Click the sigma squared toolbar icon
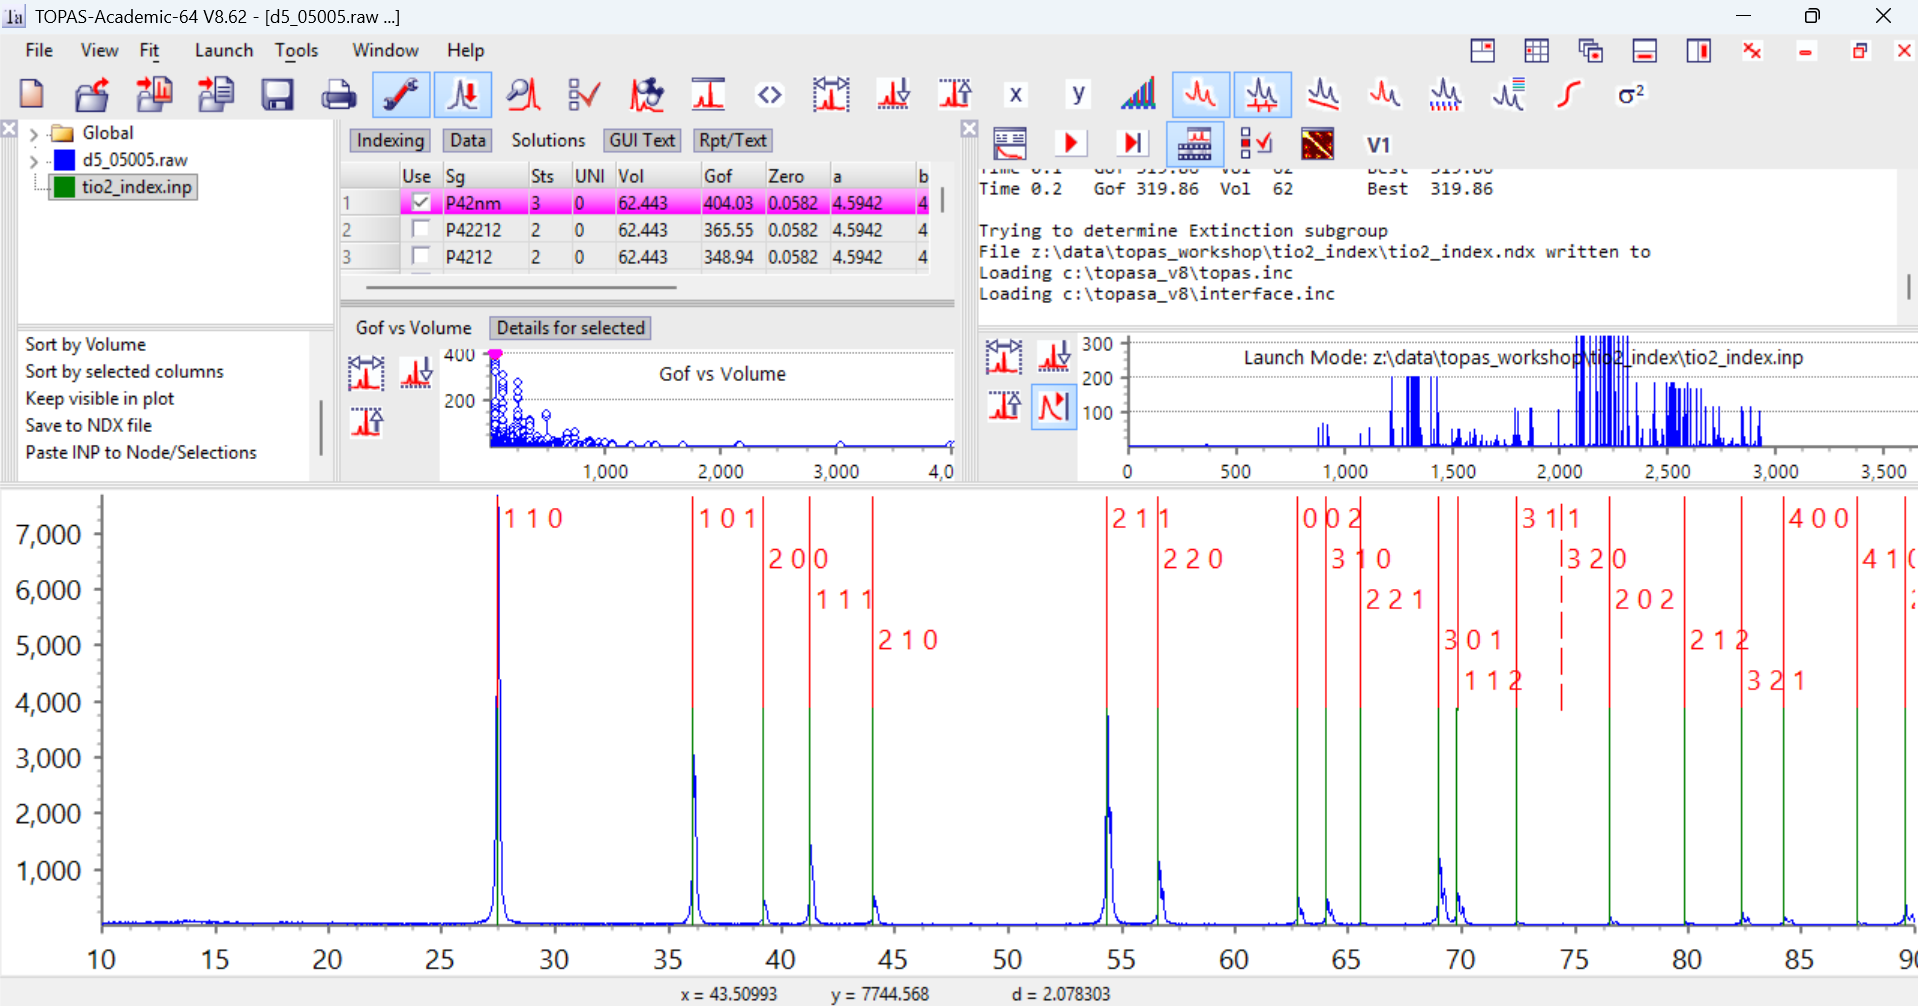The image size is (1918, 1006). pyautogui.click(x=1630, y=95)
